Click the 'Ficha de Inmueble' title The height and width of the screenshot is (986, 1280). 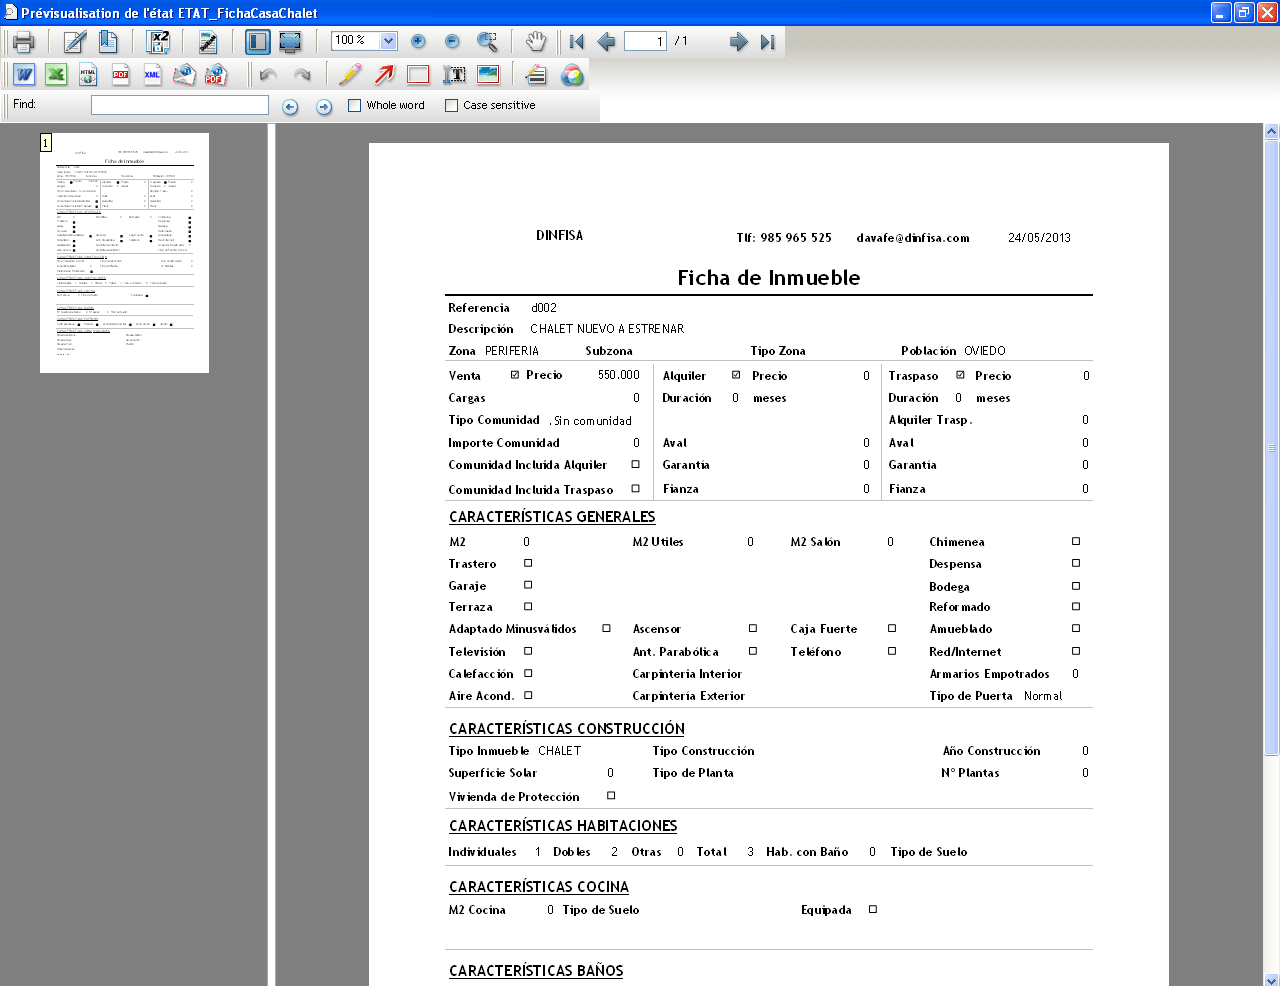pyautogui.click(x=769, y=278)
